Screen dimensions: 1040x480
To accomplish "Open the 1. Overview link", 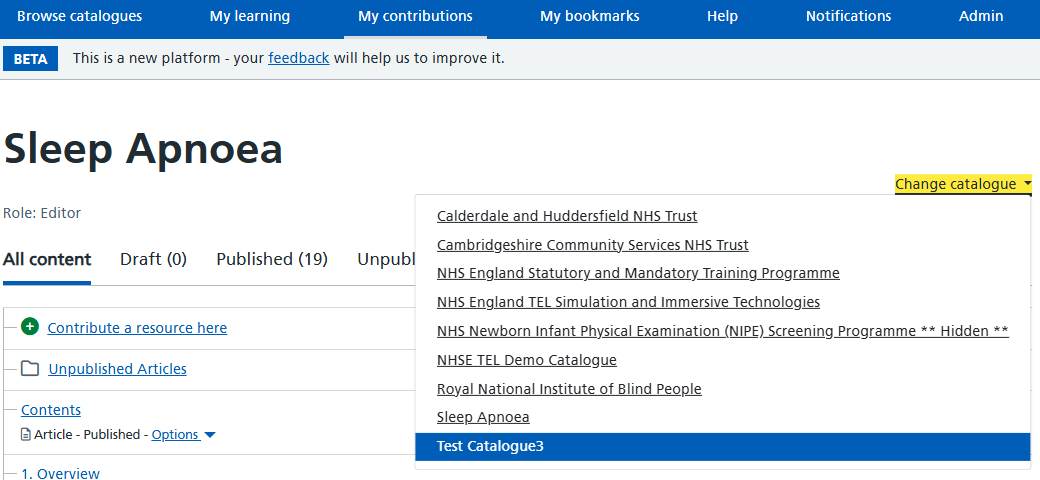I will (60, 473).
